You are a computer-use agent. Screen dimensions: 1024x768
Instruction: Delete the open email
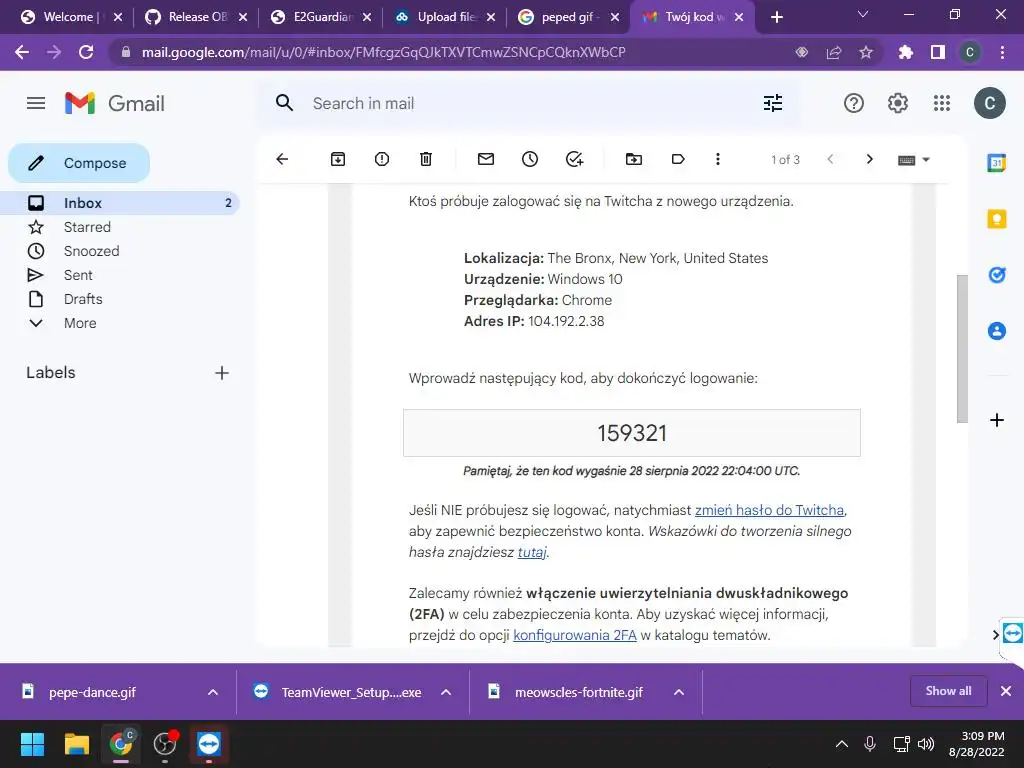point(426,159)
